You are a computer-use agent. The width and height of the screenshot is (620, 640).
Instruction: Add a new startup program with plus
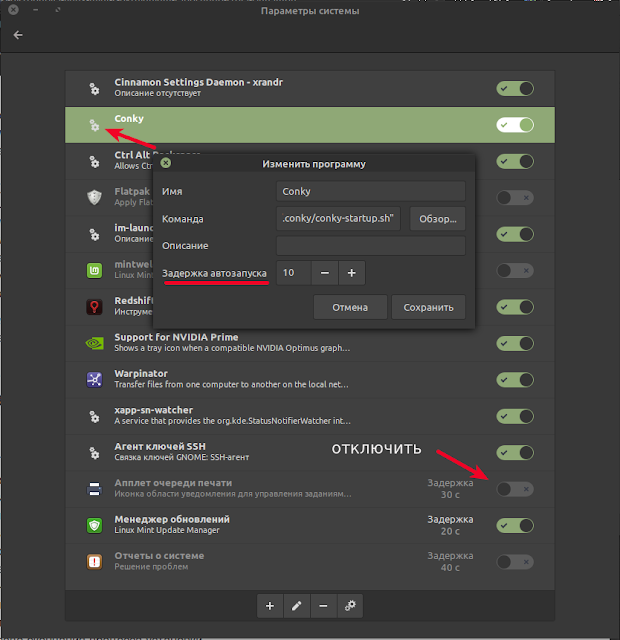point(270,606)
